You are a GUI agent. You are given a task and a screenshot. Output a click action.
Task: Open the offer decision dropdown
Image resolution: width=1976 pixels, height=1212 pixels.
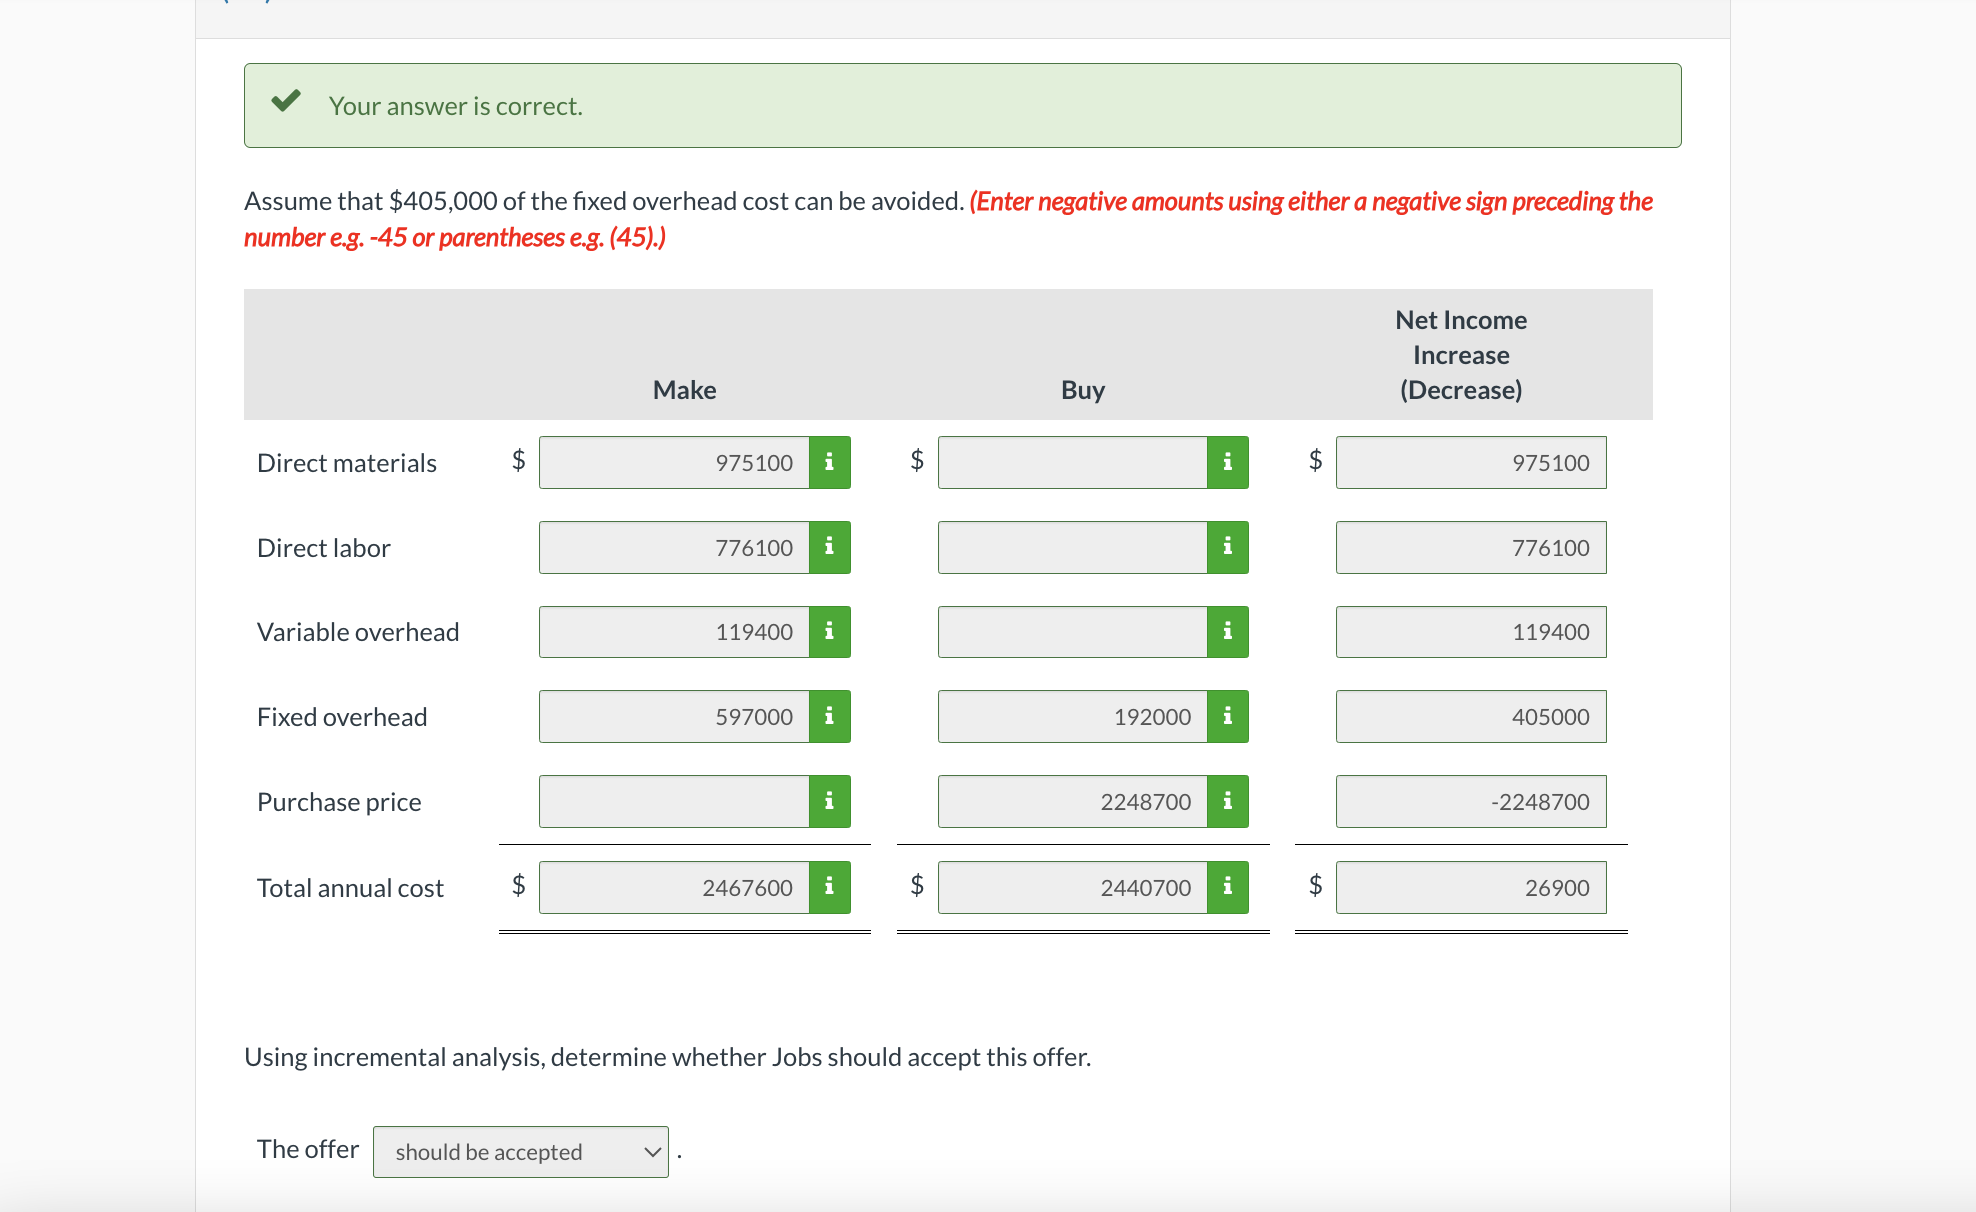click(x=520, y=1152)
